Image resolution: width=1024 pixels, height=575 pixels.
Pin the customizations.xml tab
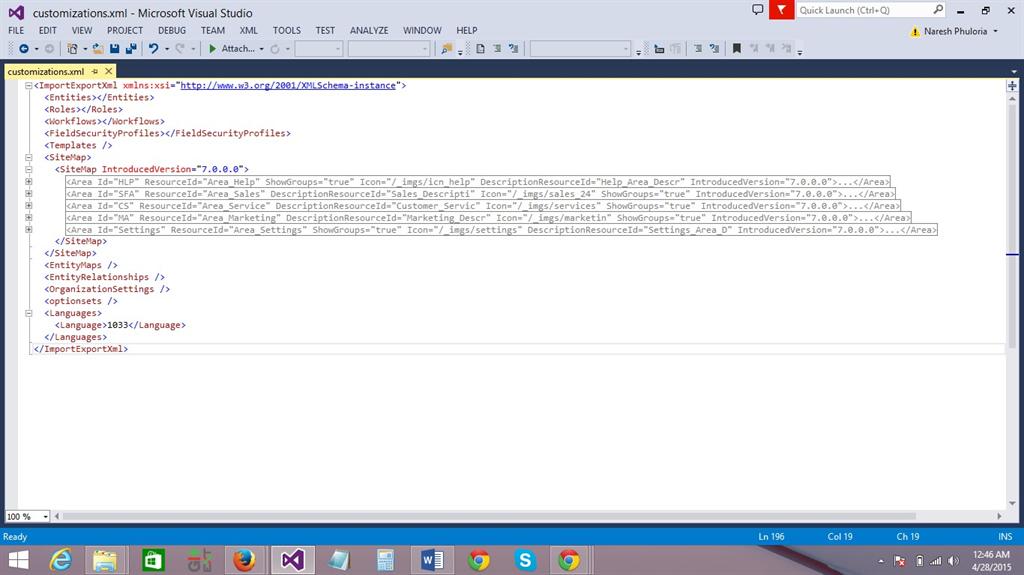coord(95,71)
